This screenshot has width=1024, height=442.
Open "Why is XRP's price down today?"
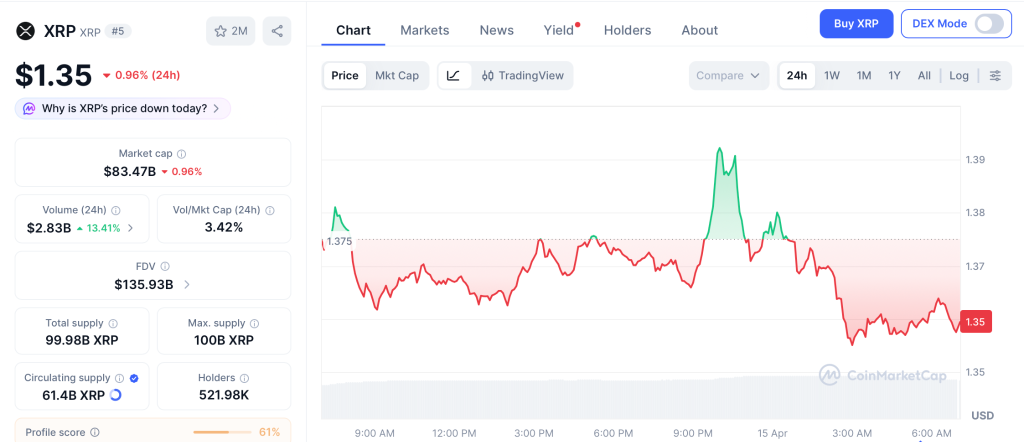click(123, 108)
